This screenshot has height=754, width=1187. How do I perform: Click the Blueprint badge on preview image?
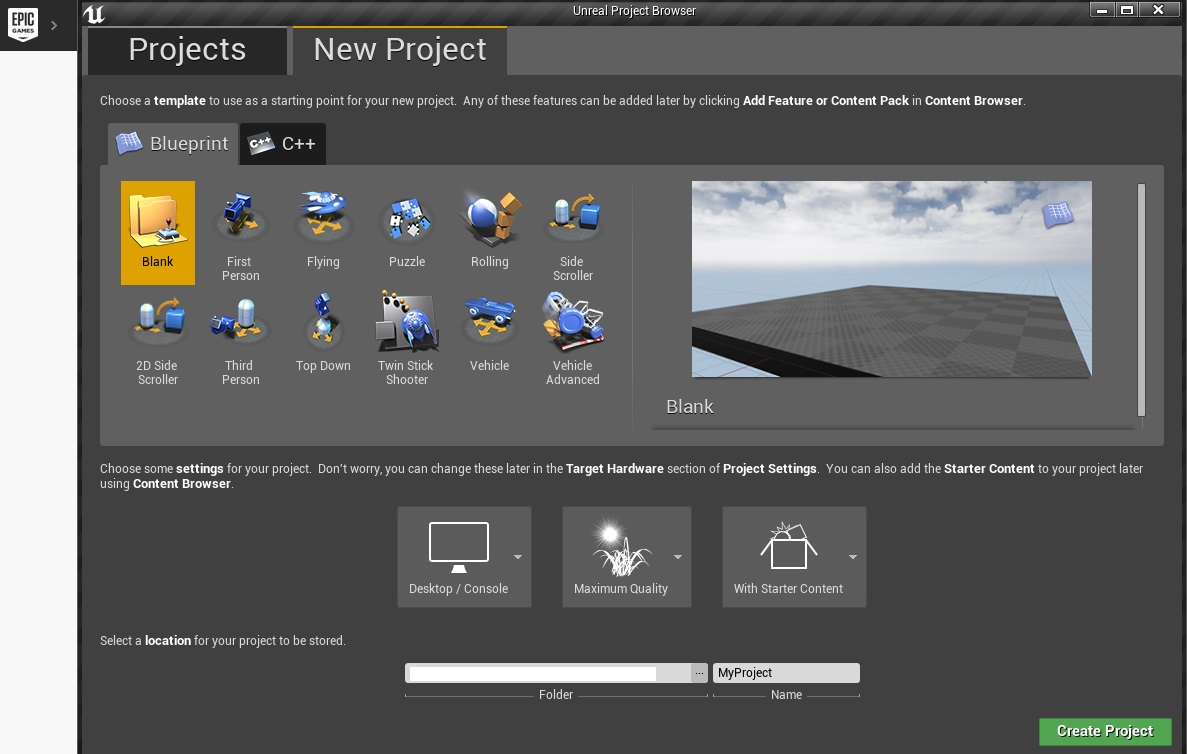click(1058, 214)
